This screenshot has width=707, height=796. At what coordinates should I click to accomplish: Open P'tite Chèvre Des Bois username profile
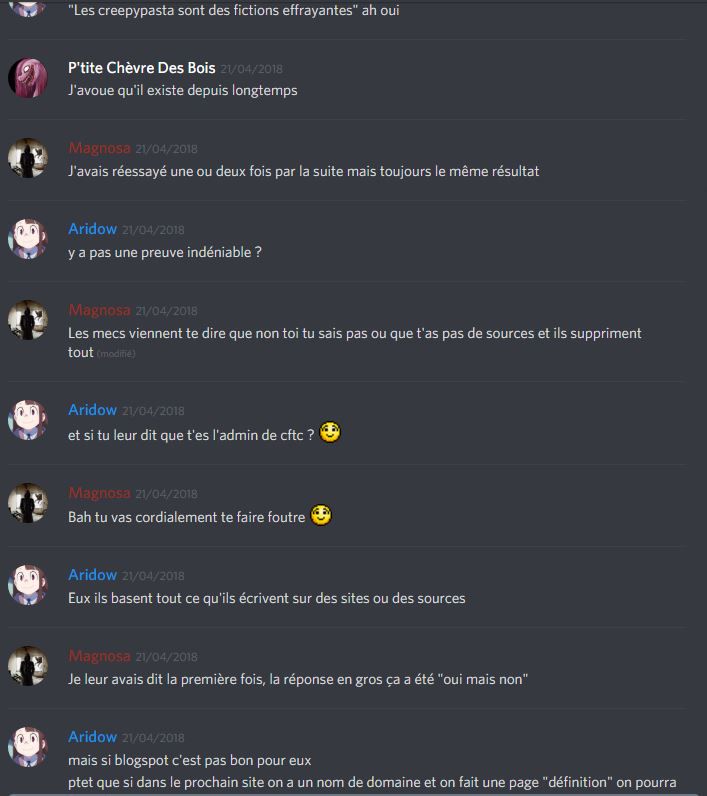click(142, 68)
